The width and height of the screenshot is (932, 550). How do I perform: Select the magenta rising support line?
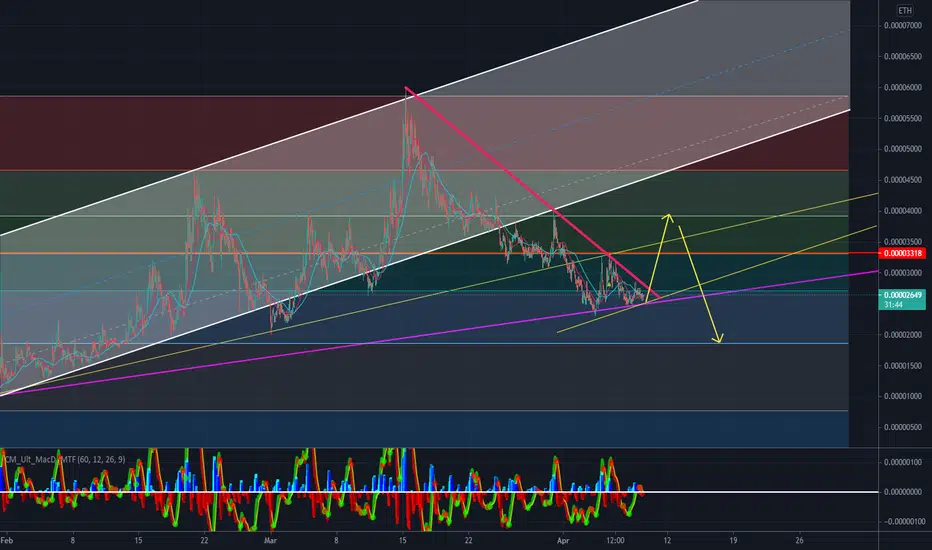(440, 332)
